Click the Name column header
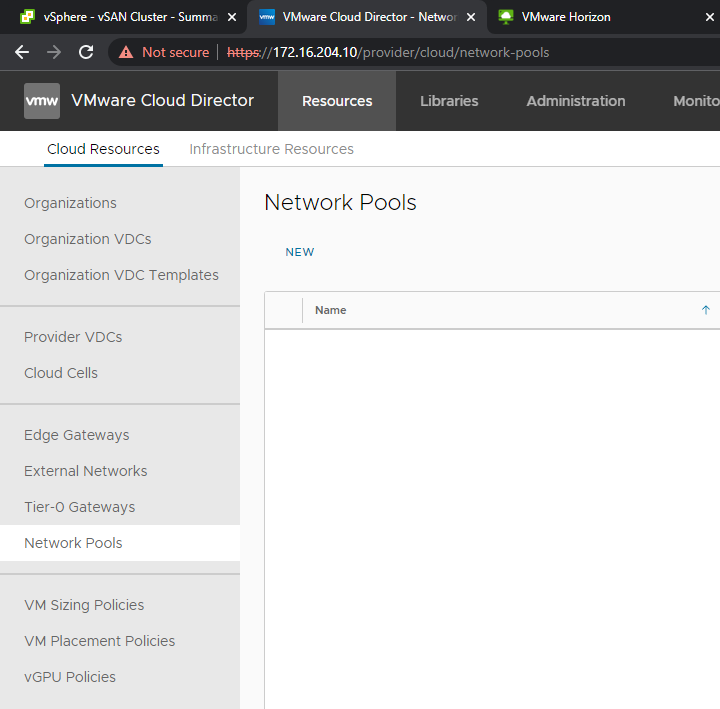Image resolution: width=720 pixels, height=709 pixels. (331, 310)
